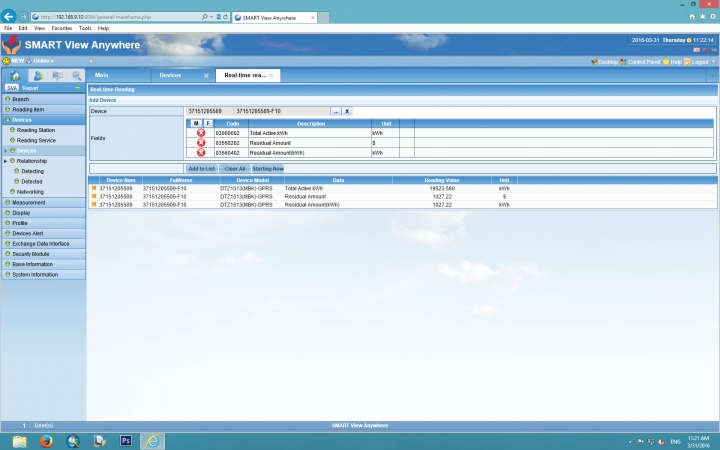Open the Reading Item sidebar section
Image resolution: width=720 pixels, height=450 pixels.
tap(44, 110)
